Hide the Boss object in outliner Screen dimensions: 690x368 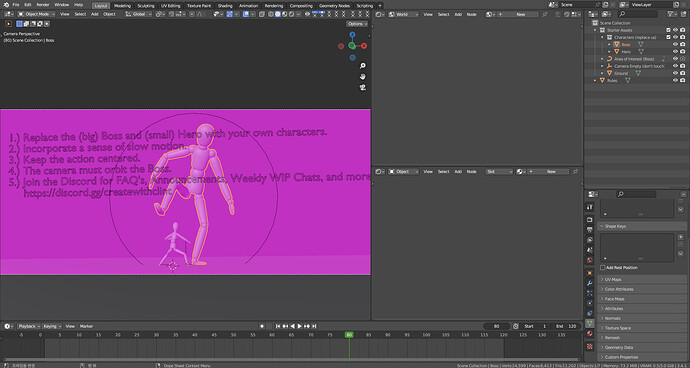[x=675, y=44]
